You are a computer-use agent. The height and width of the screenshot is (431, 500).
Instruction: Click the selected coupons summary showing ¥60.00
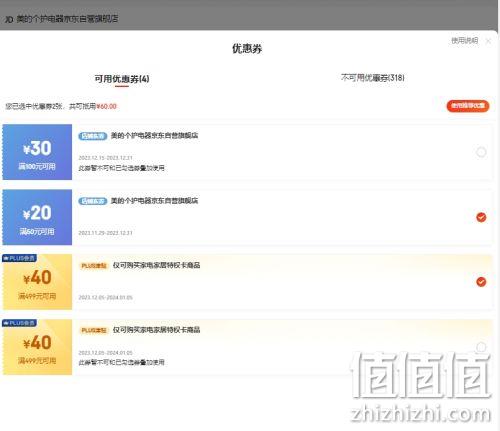point(61,106)
